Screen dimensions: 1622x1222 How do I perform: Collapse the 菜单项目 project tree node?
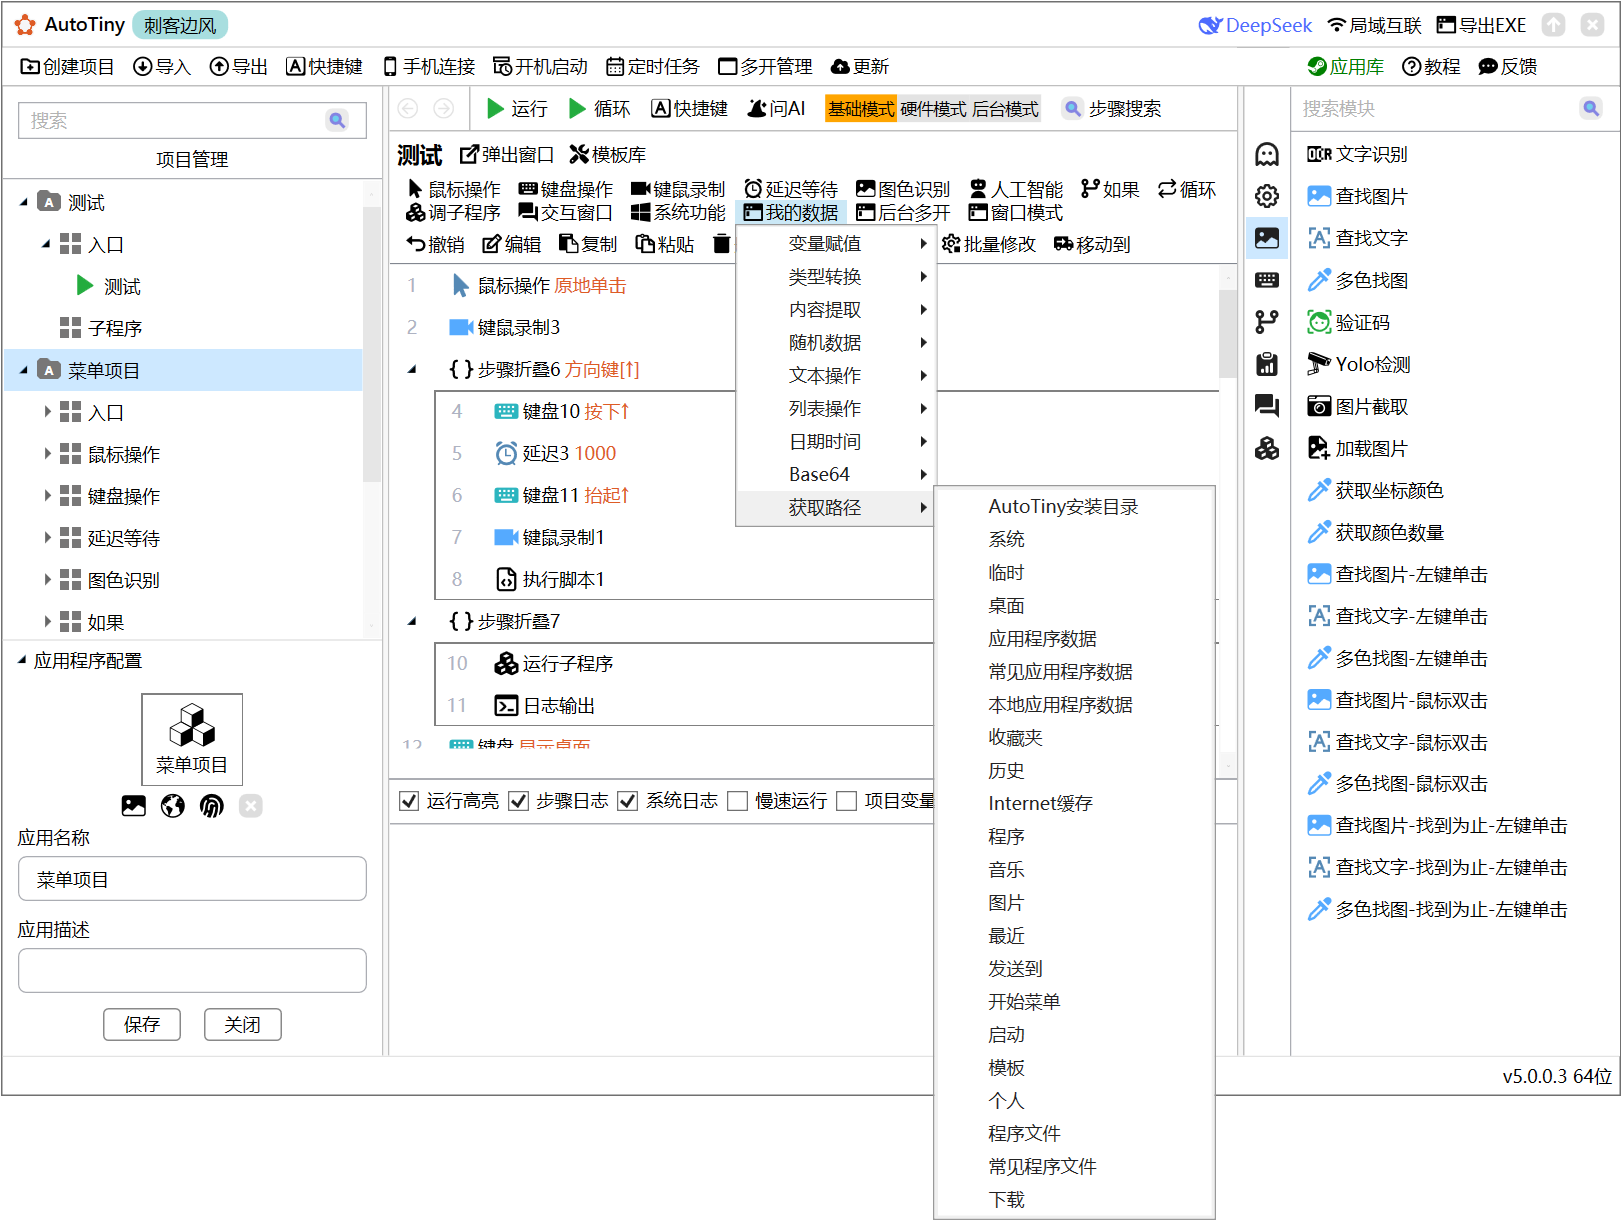point(24,370)
